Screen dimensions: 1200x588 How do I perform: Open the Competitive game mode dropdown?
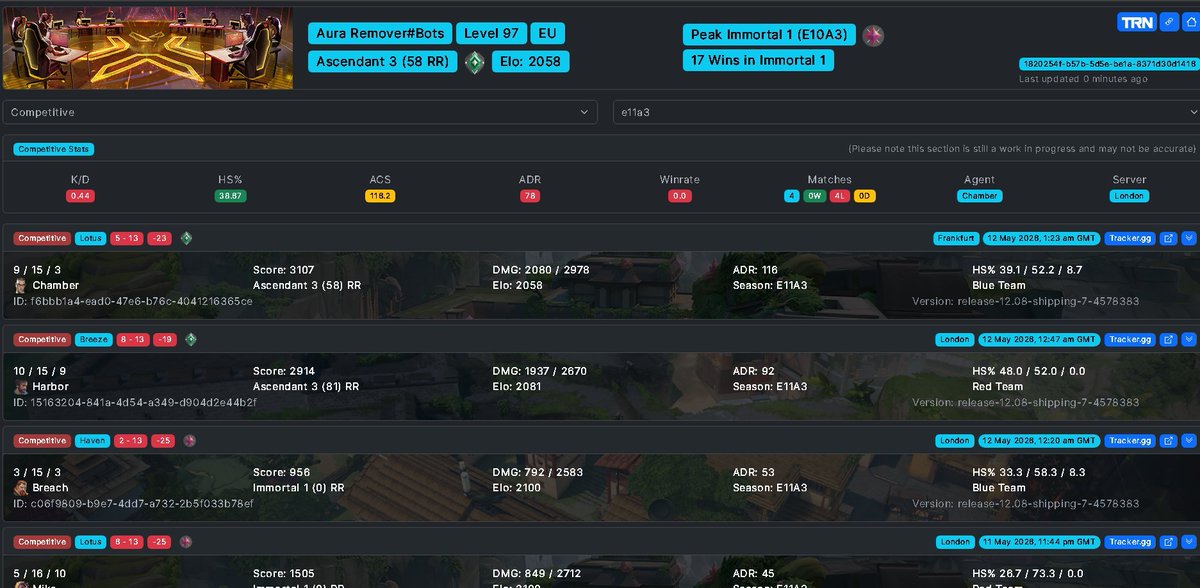[x=300, y=113]
